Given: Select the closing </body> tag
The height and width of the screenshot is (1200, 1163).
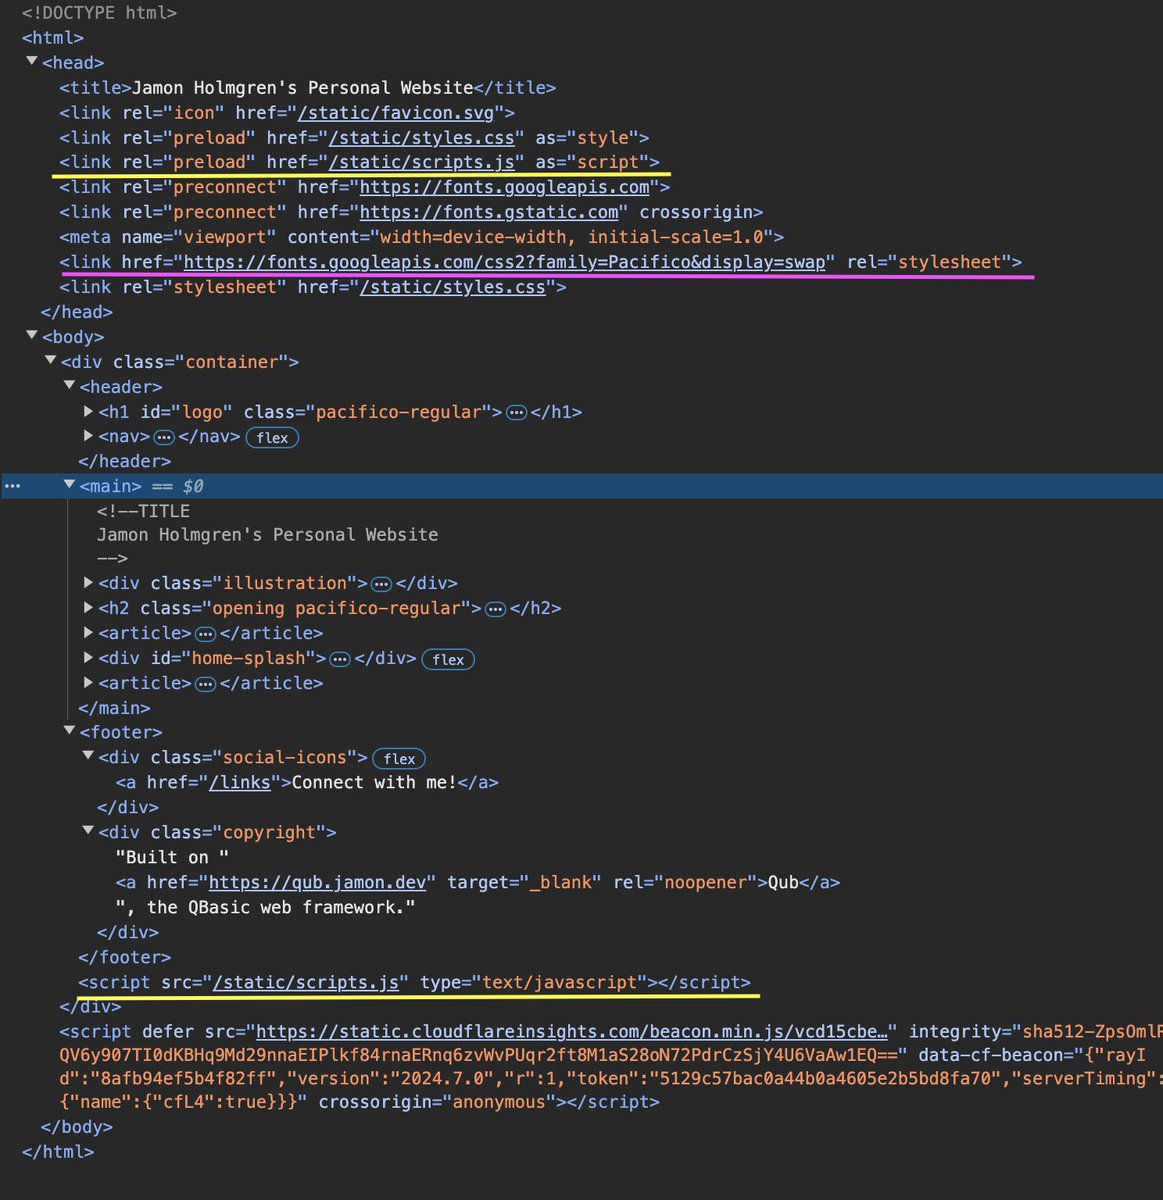Looking at the screenshot, I should [x=77, y=1127].
